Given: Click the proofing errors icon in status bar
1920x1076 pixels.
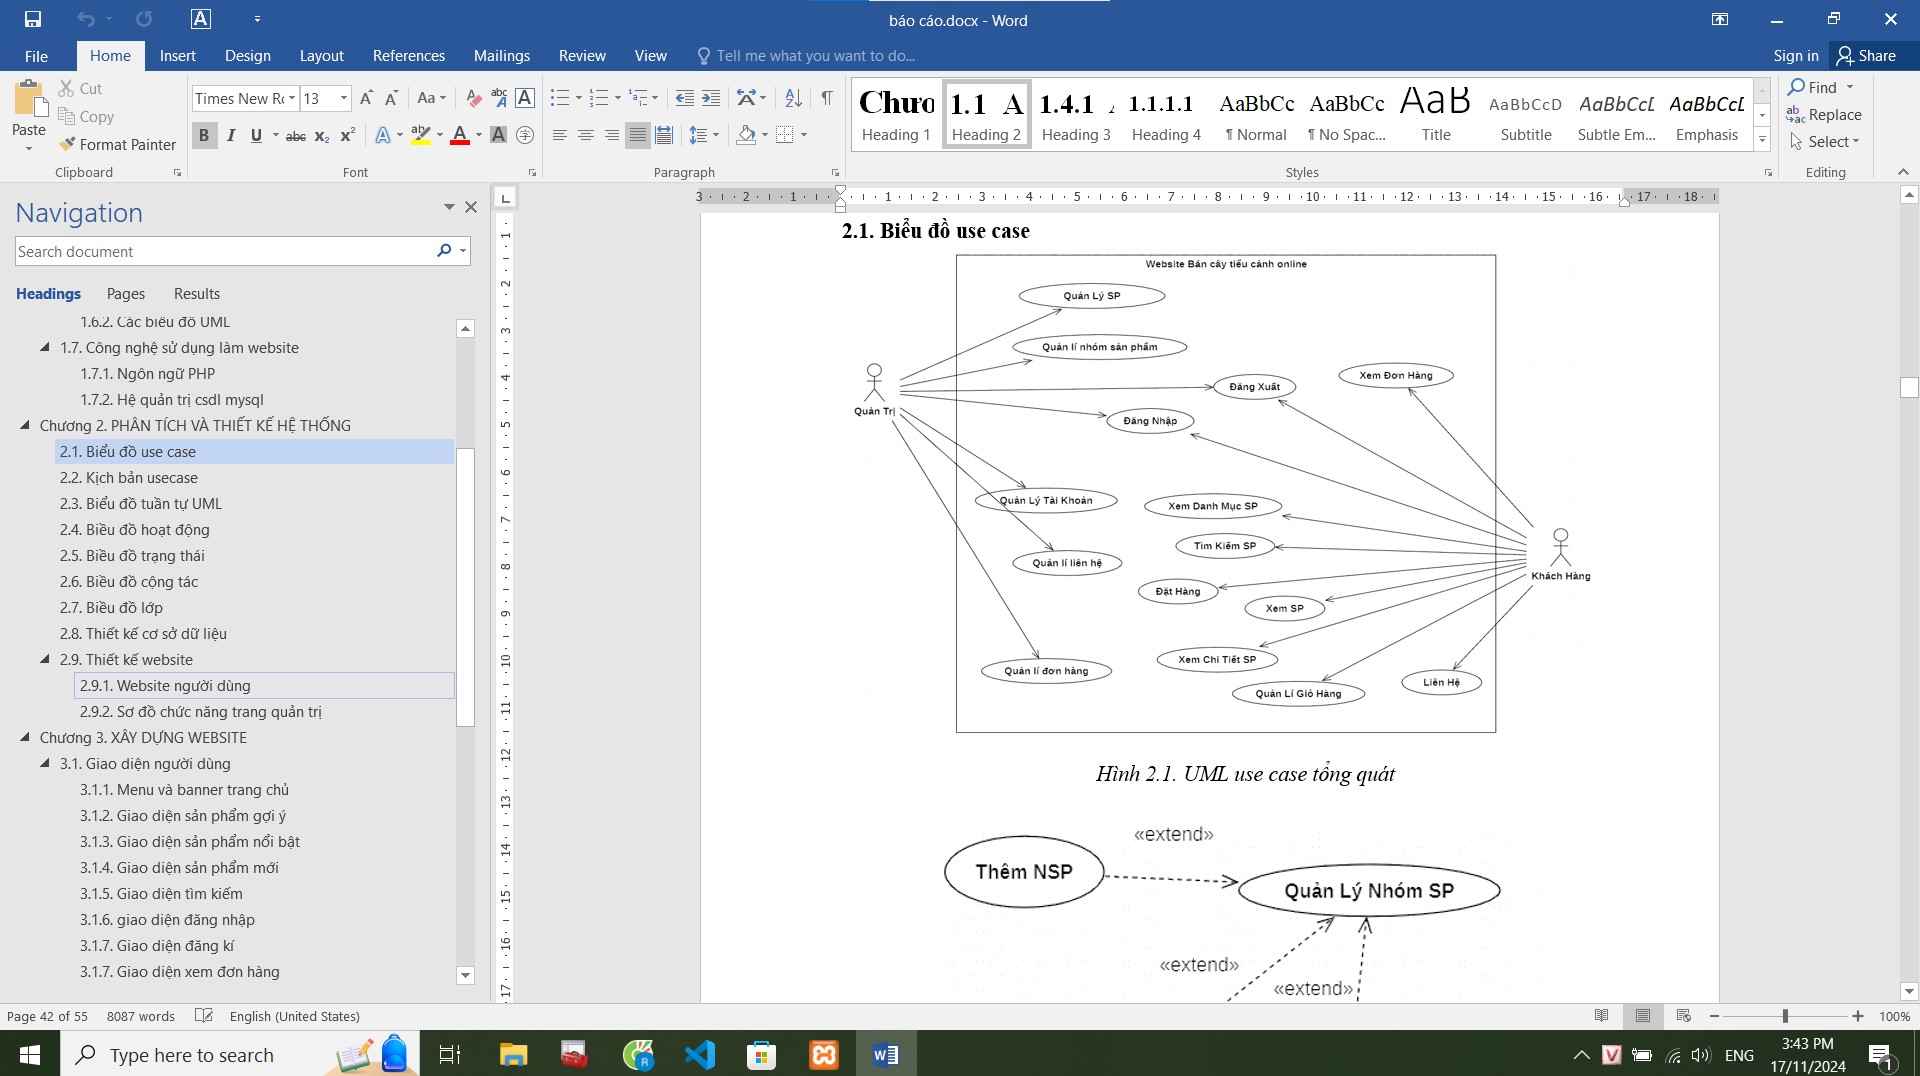Looking at the screenshot, I should pos(204,1016).
